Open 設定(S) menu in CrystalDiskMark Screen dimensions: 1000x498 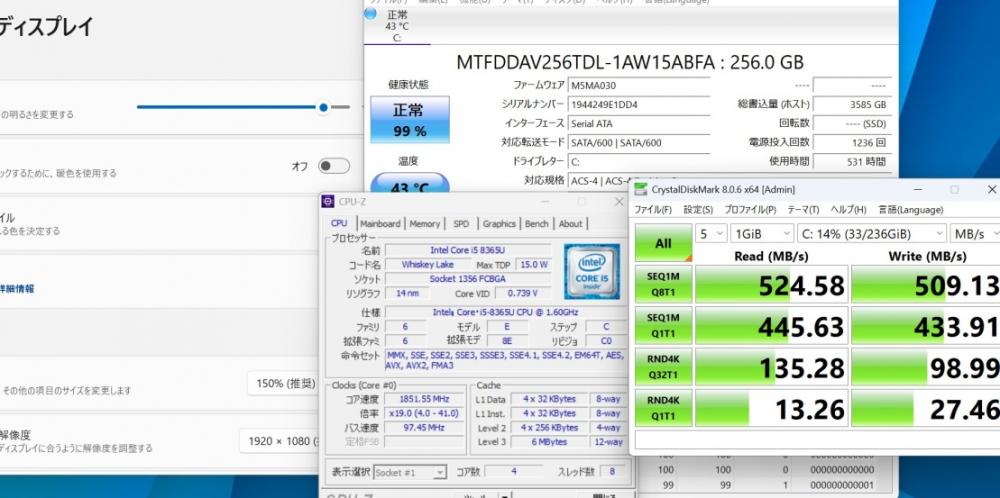click(x=698, y=210)
